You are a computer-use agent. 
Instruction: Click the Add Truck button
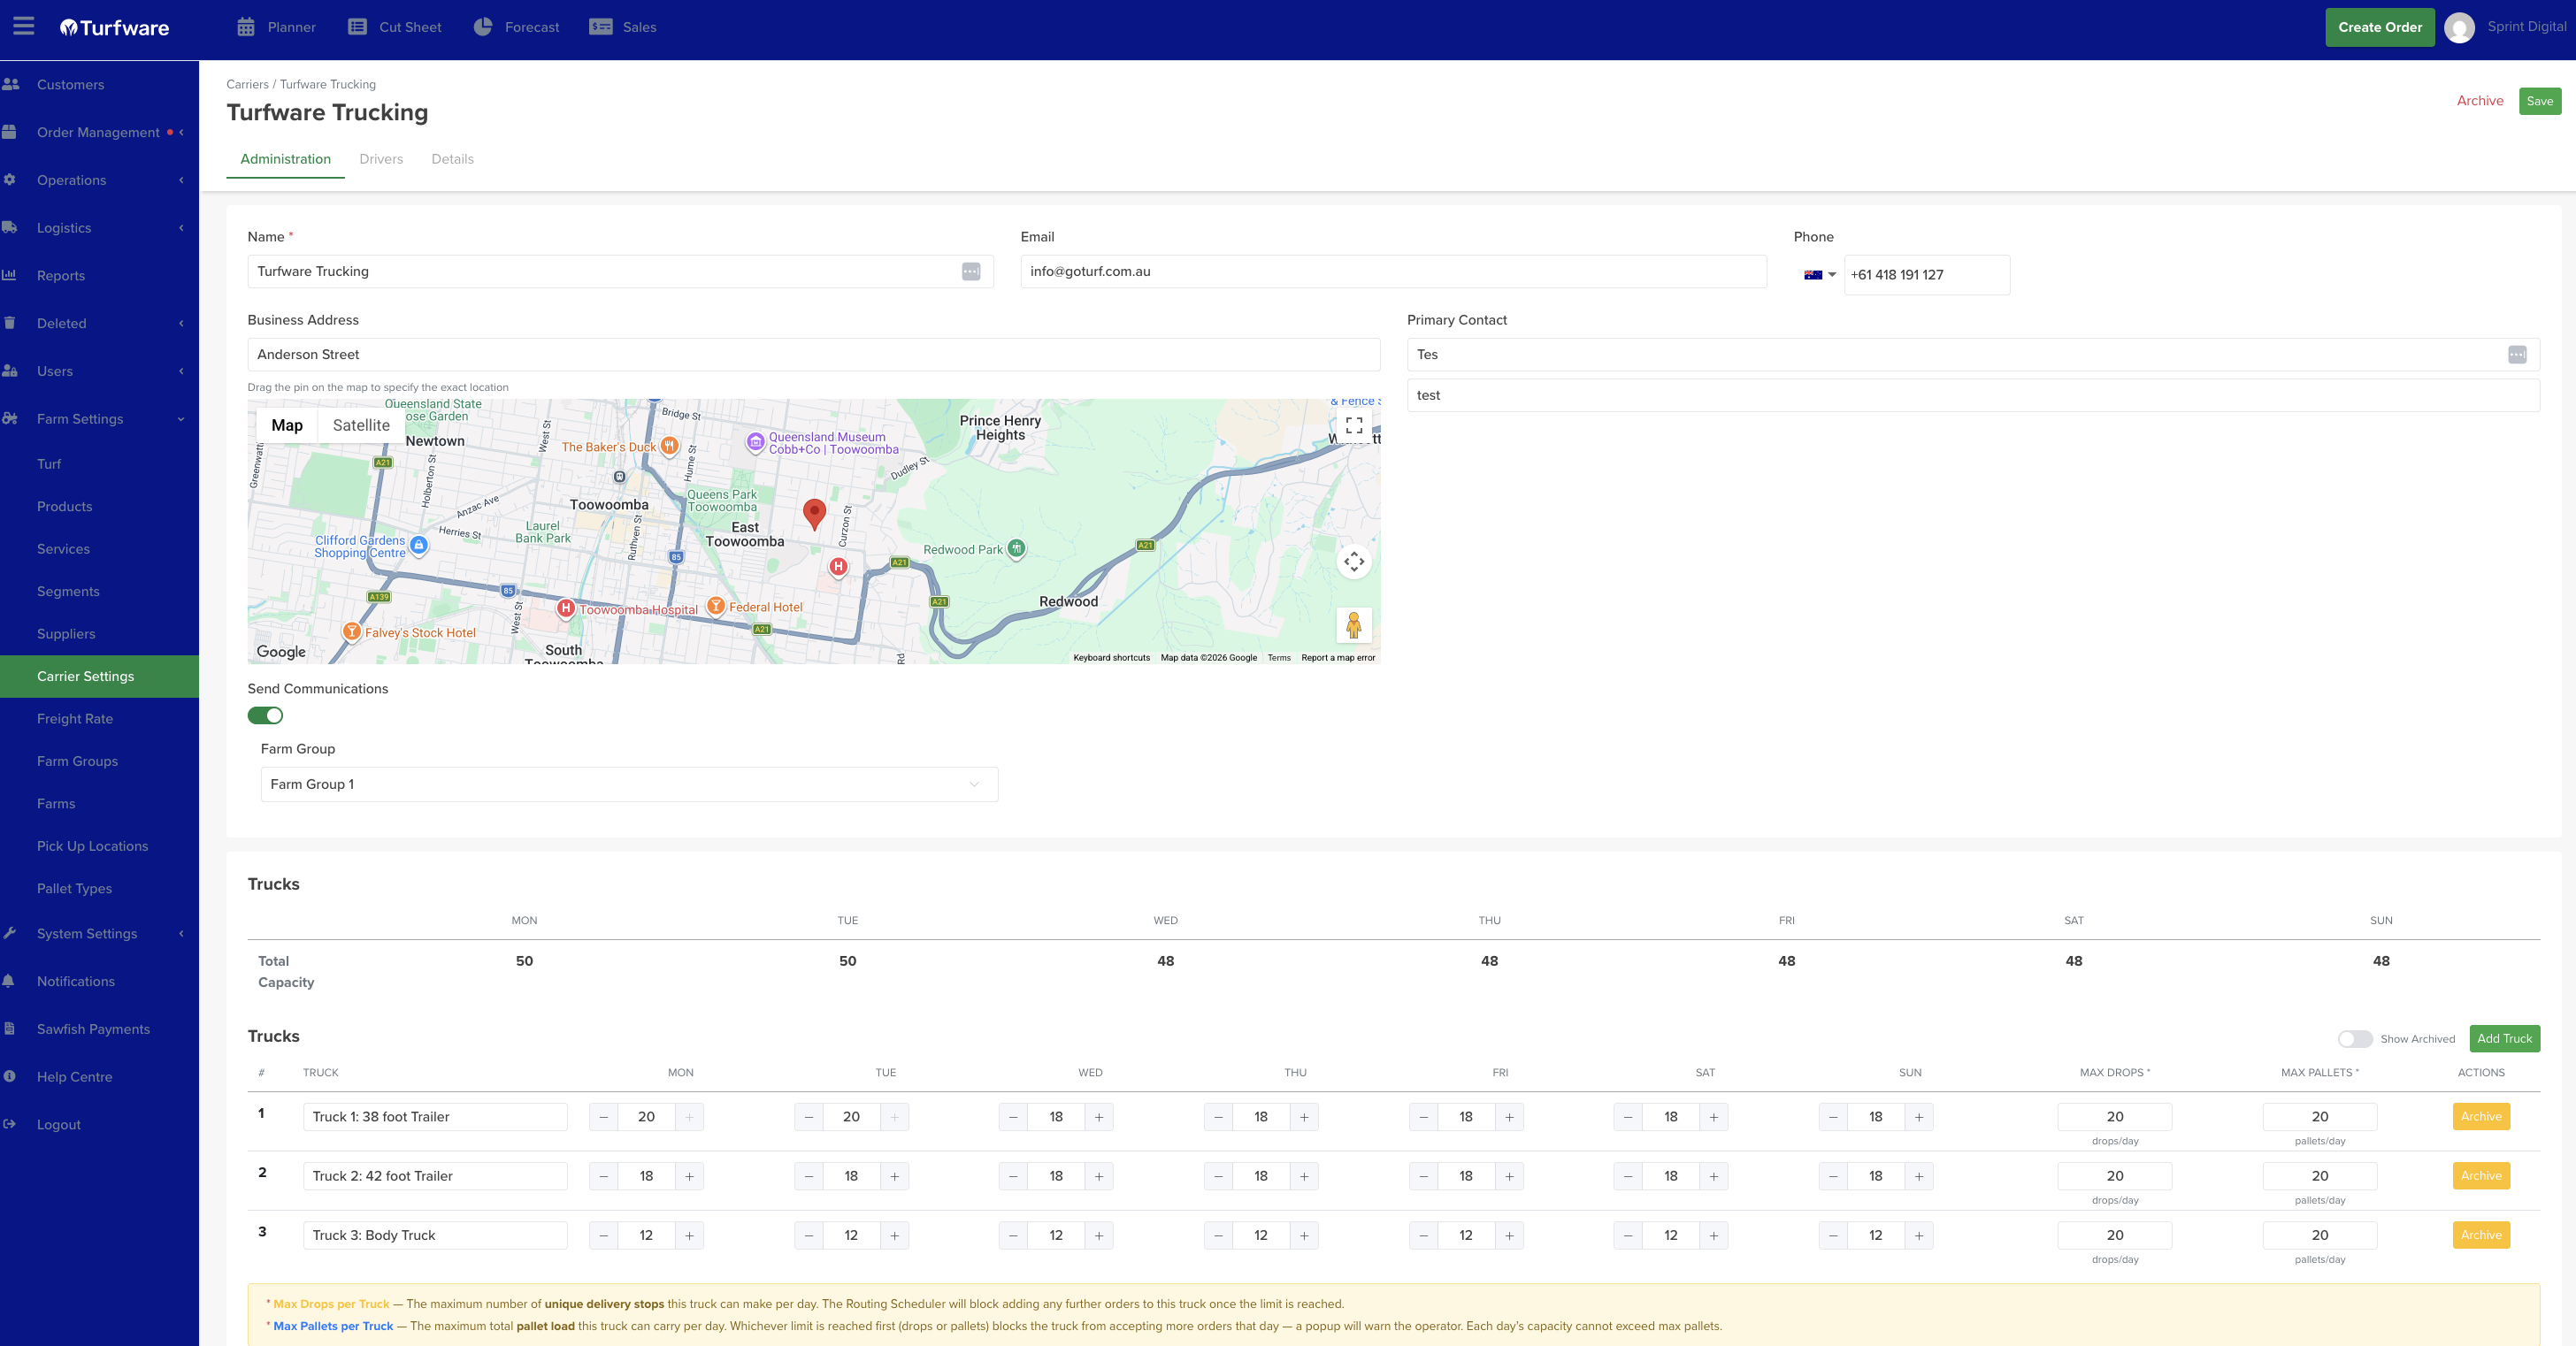click(x=2504, y=1039)
